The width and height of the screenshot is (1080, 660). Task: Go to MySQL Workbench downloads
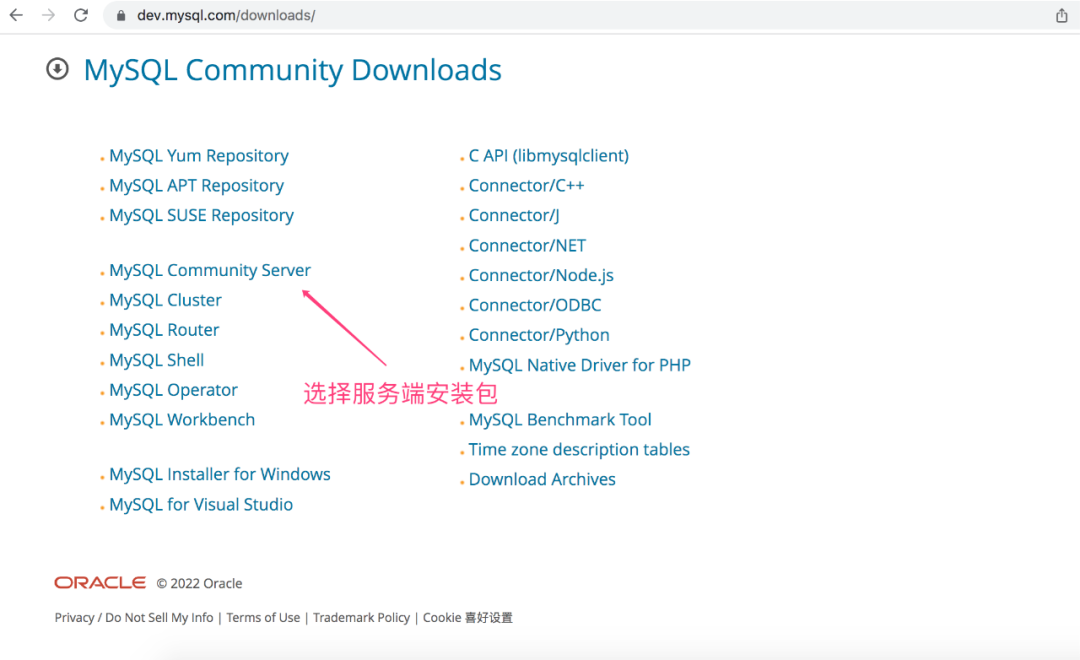[x=182, y=420]
